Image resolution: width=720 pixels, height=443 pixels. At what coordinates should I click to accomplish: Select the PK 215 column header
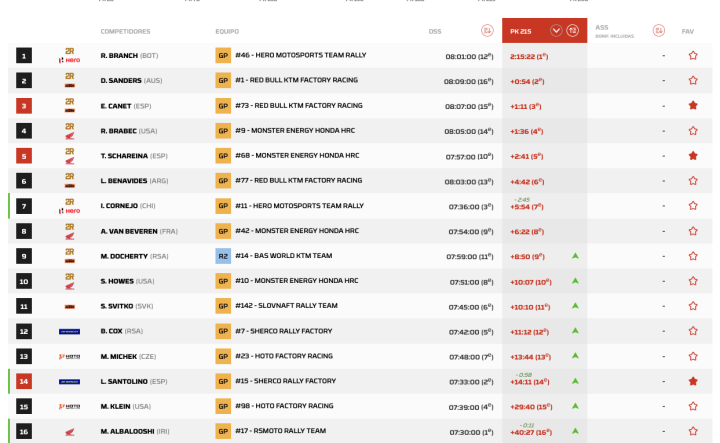545,31
